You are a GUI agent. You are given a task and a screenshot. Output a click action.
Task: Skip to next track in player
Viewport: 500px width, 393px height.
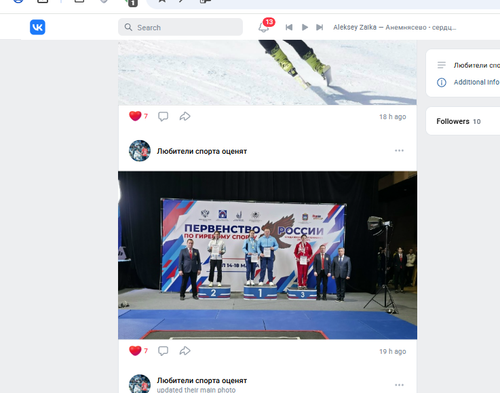320,27
